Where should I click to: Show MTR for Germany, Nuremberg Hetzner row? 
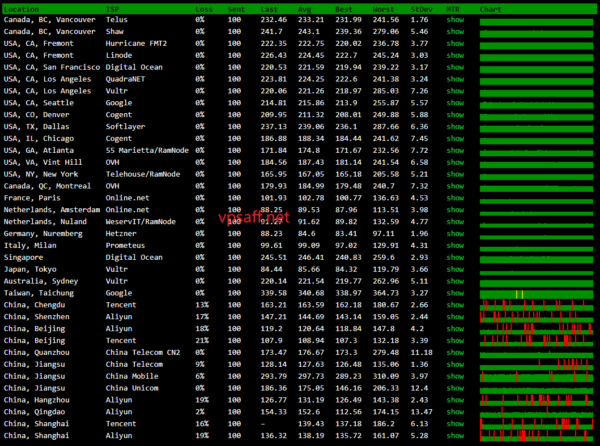pyautogui.click(x=455, y=233)
